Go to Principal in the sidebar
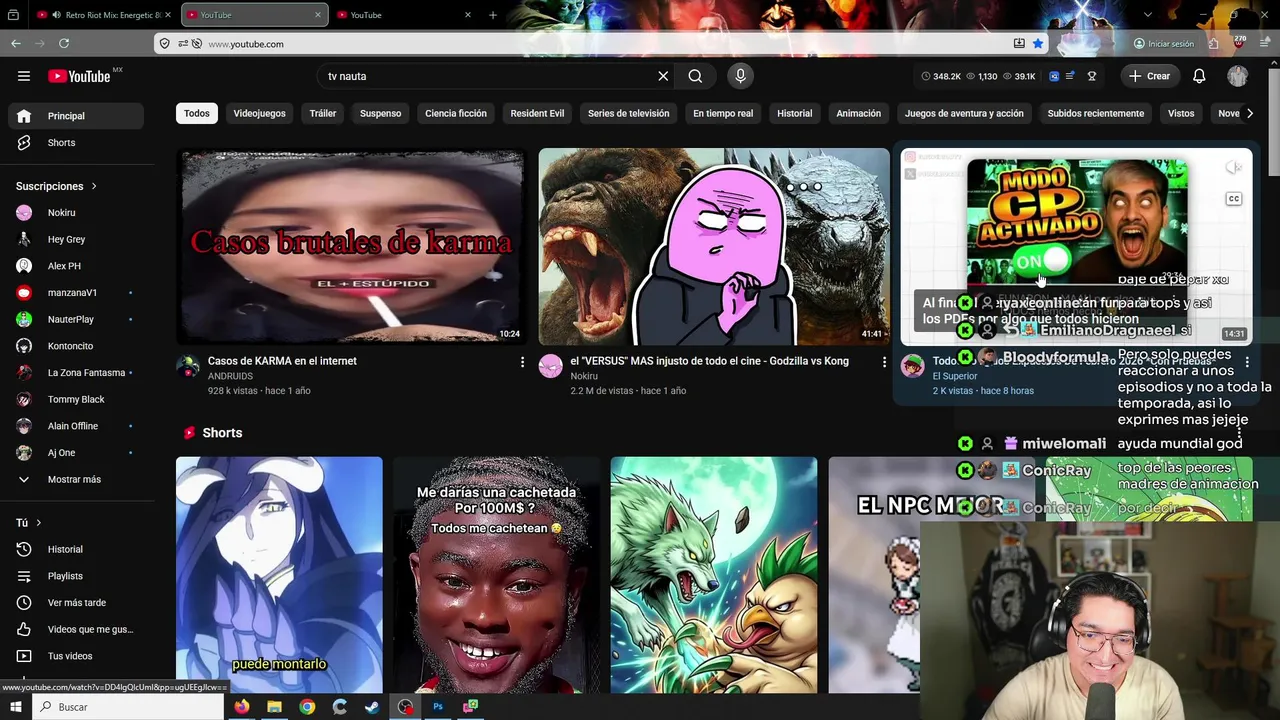1280x720 pixels. 76,116
